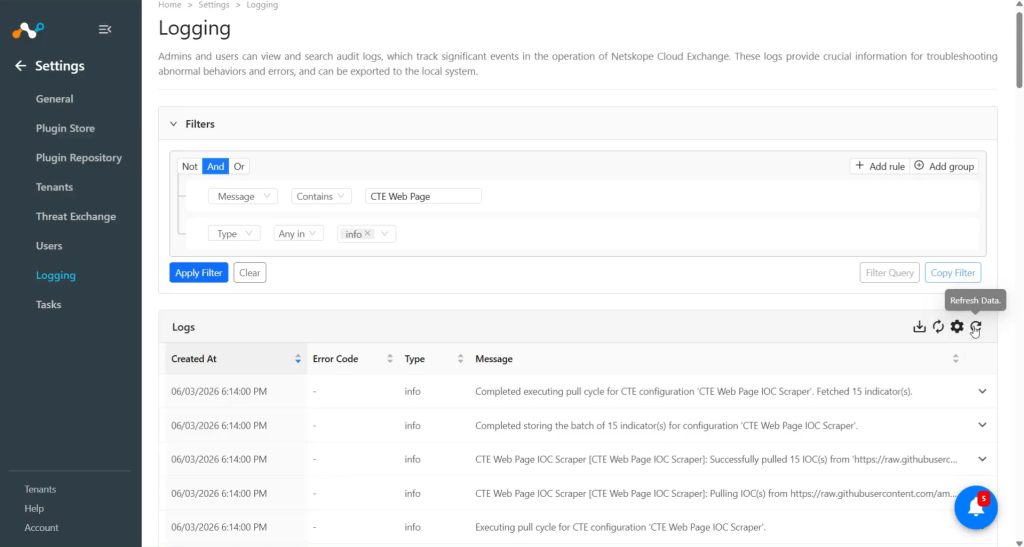Select Logging in the sidebar
Screen dimensions: 1024x547
point(56,275)
